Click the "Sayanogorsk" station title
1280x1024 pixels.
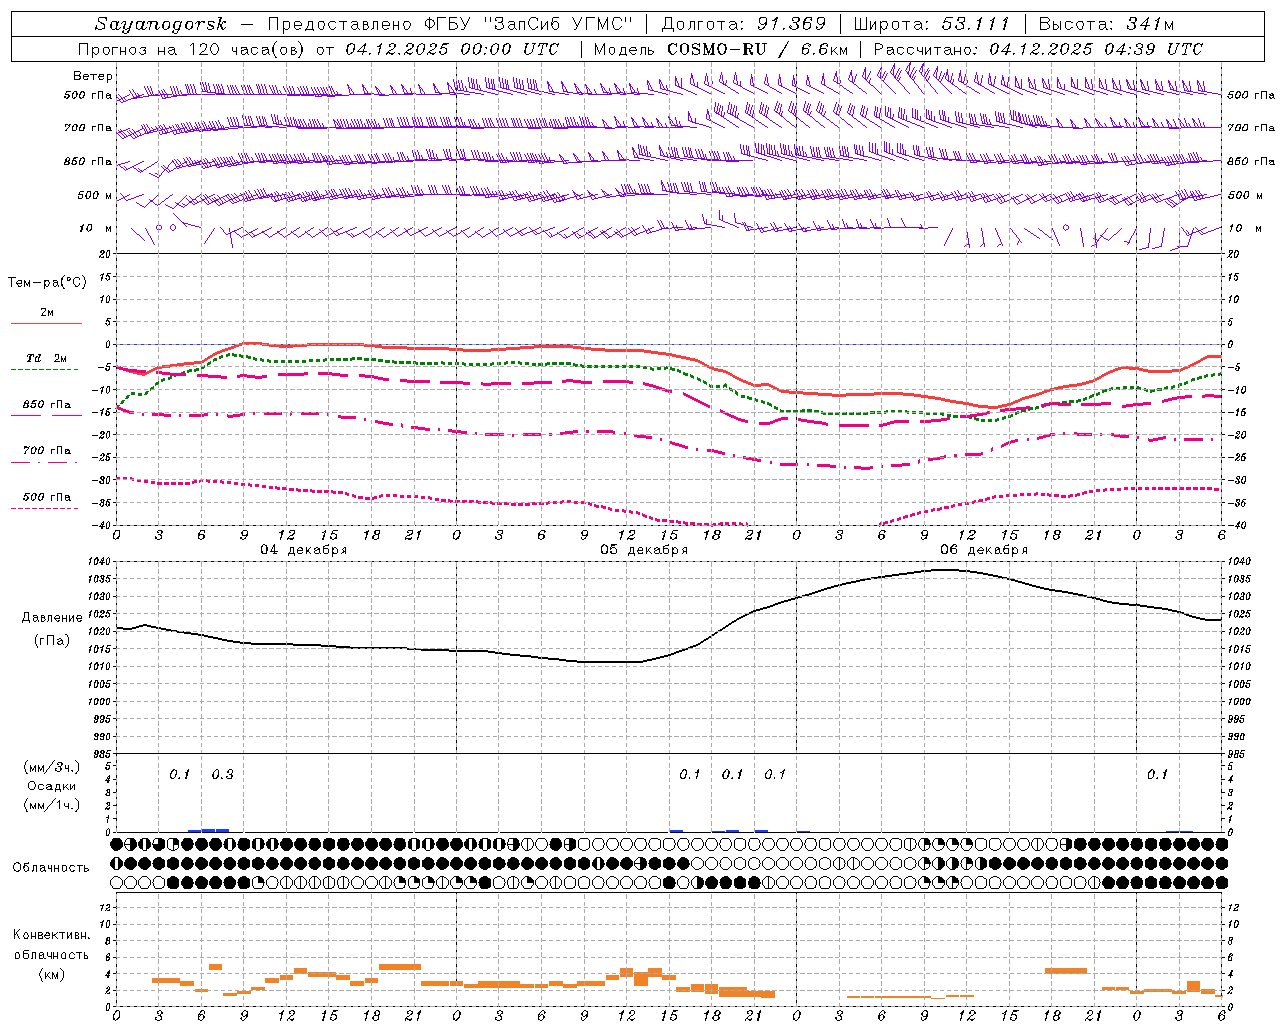point(160,24)
